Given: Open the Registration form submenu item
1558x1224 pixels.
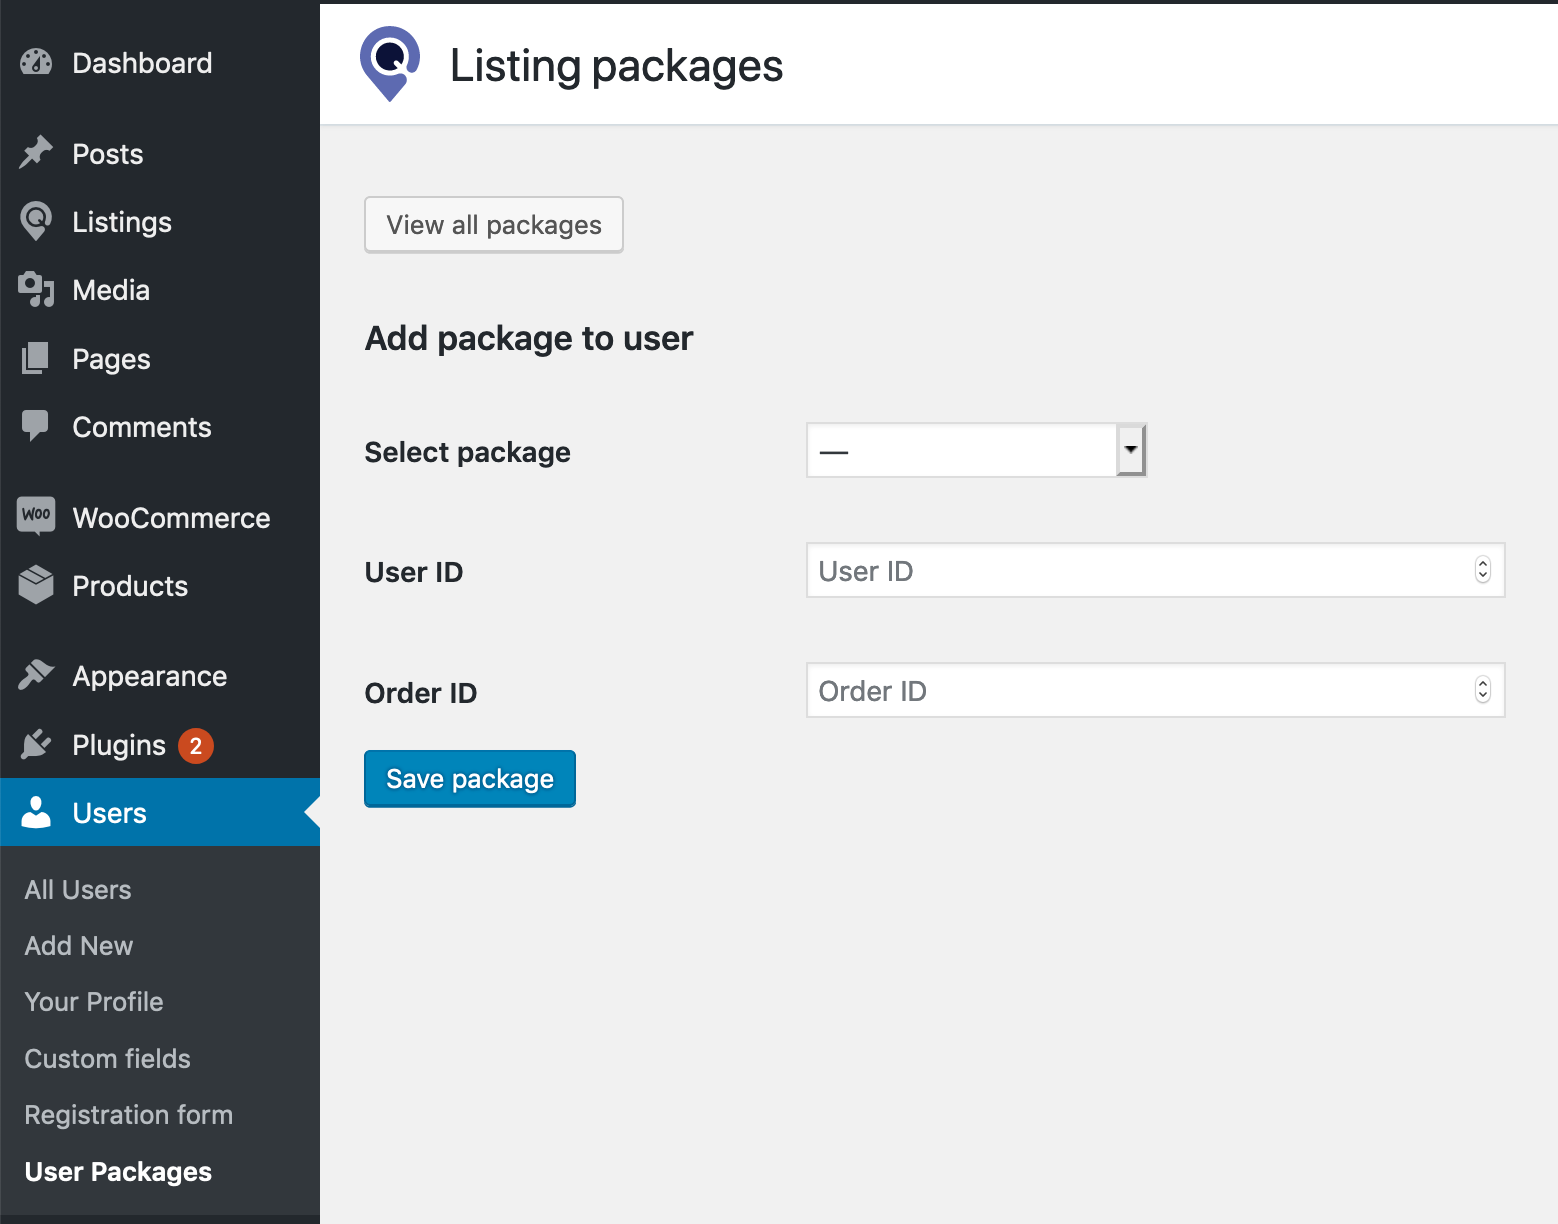Looking at the screenshot, I should (x=129, y=1115).
